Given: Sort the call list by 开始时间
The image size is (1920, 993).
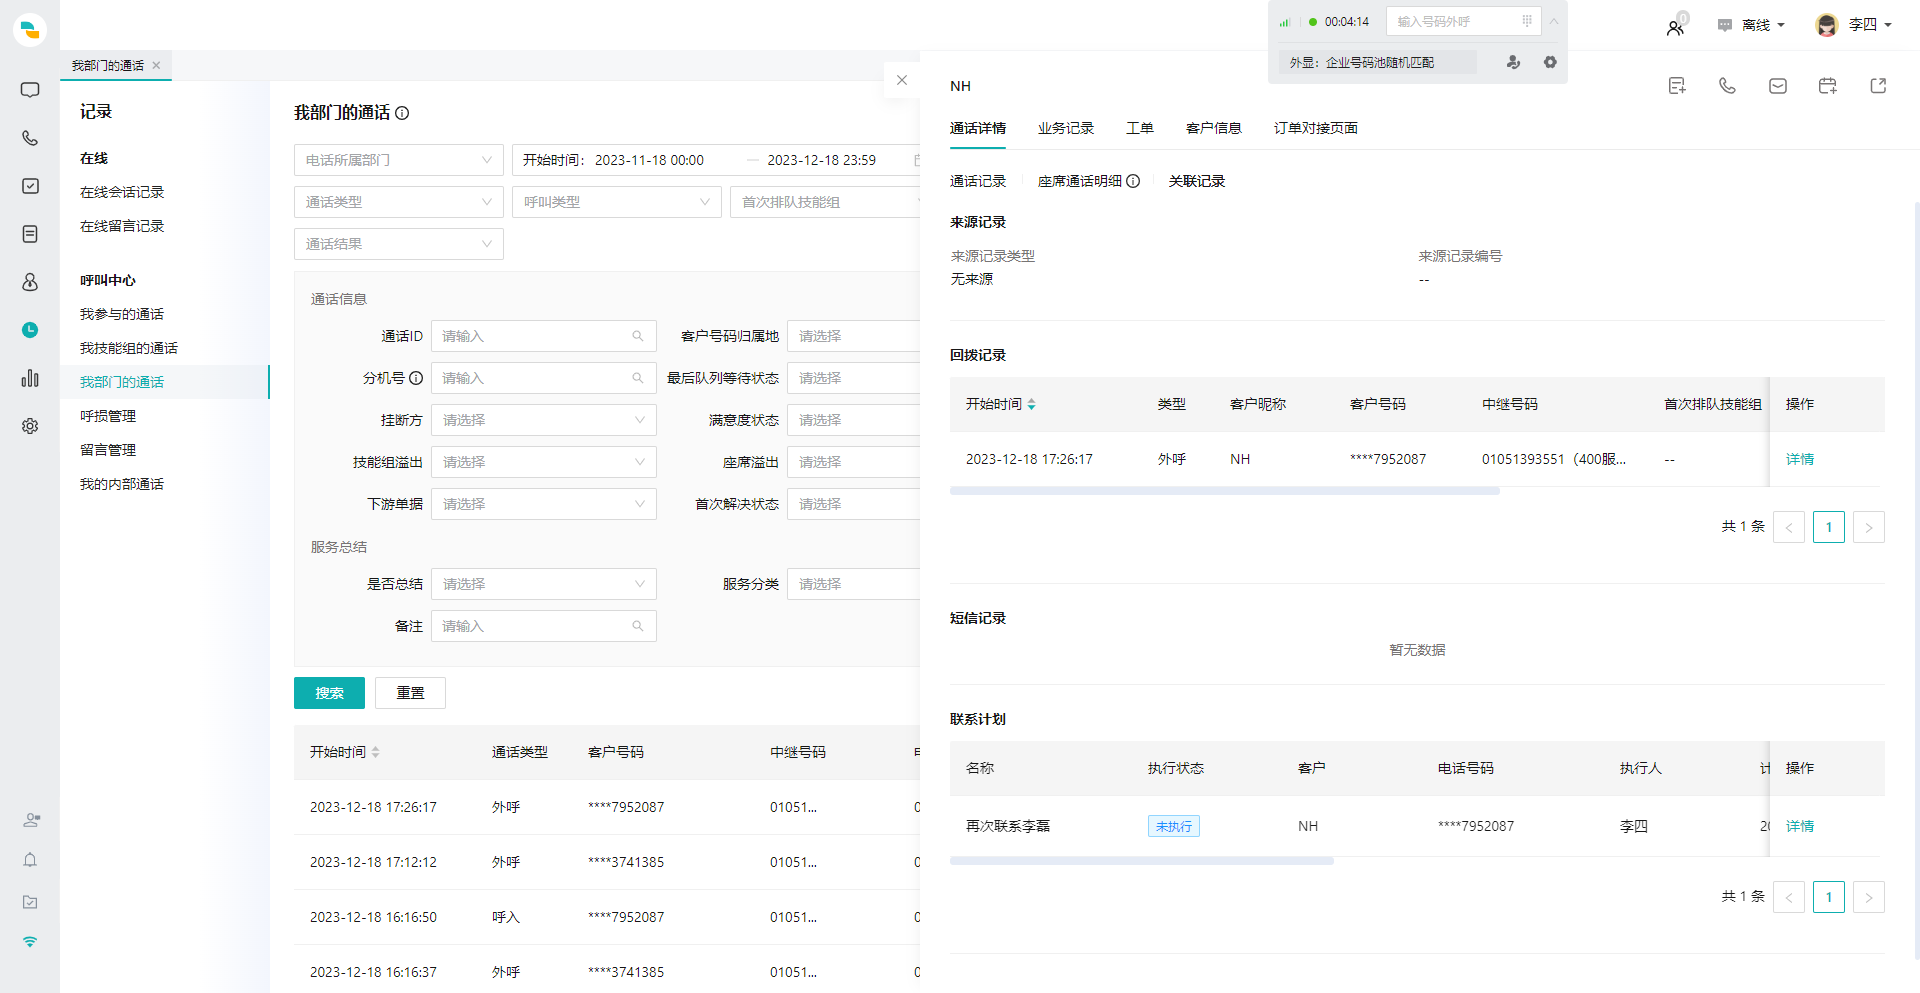Looking at the screenshot, I should tap(375, 752).
